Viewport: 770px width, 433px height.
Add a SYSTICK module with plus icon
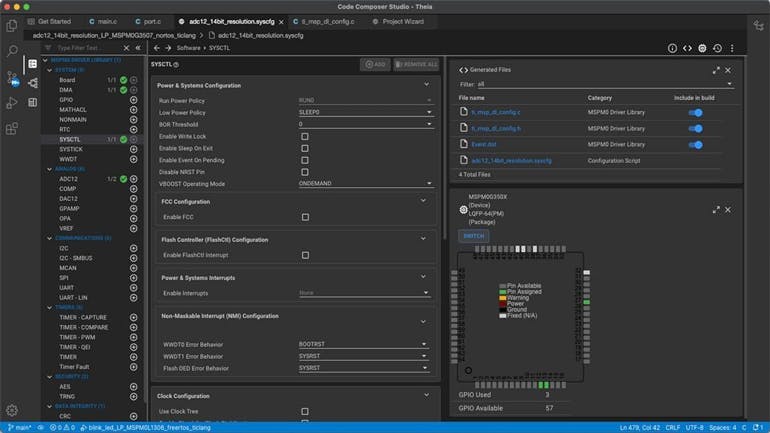point(134,149)
